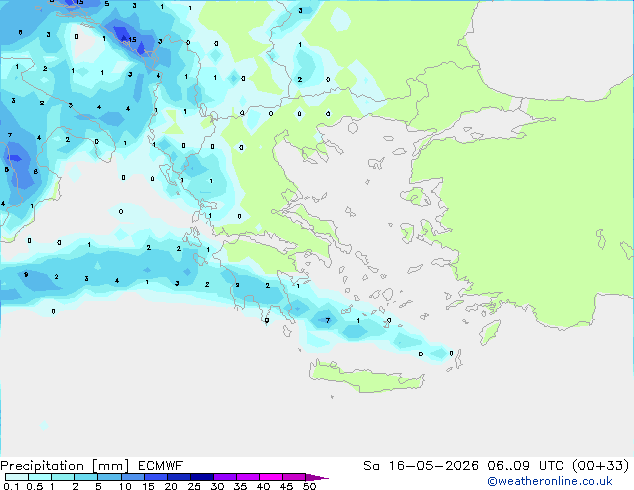Click the 40 to 45 mm legend swatch

pyautogui.click(x=271, y=477)
